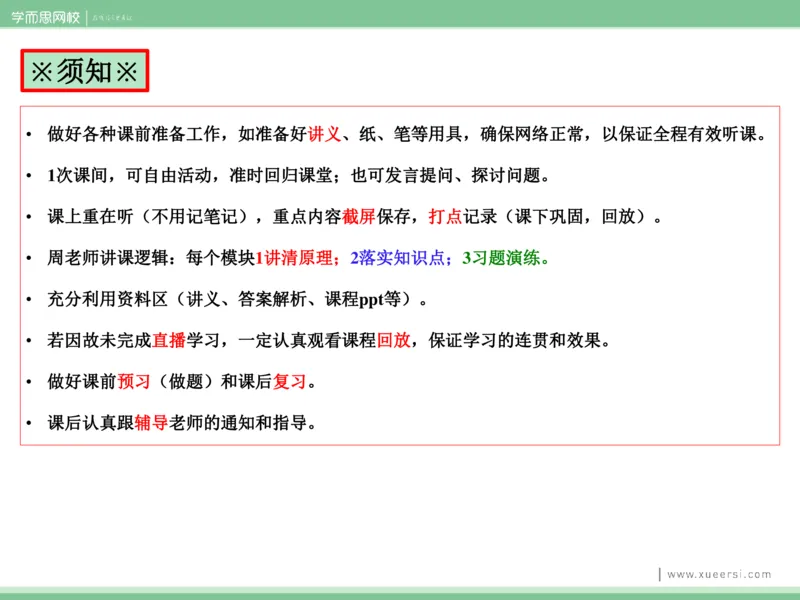Click the text 课上重在听

pyautogui.click(x=90, y=217)
